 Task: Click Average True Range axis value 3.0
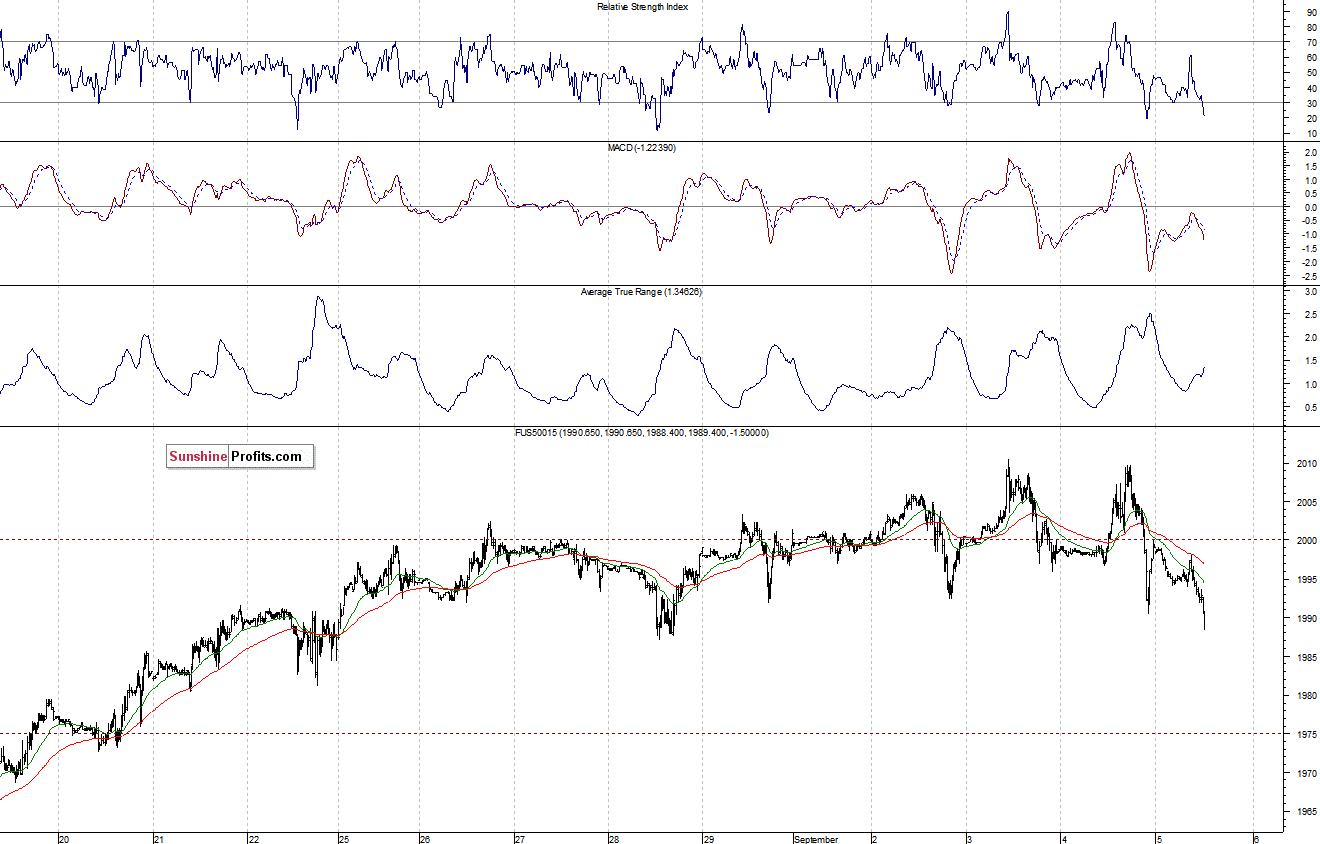tap(1310, 292)
